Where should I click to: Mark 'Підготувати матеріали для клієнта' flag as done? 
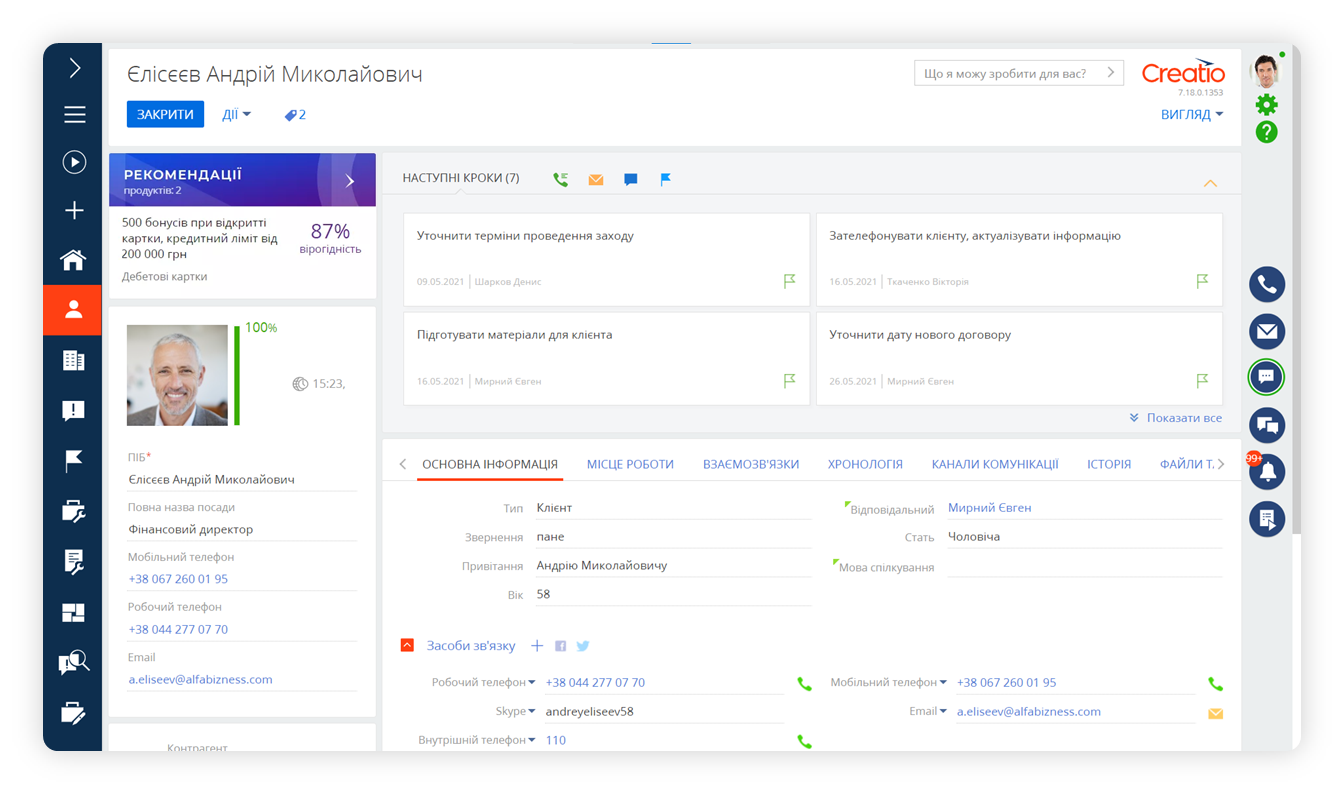click(x=790, y=380)
